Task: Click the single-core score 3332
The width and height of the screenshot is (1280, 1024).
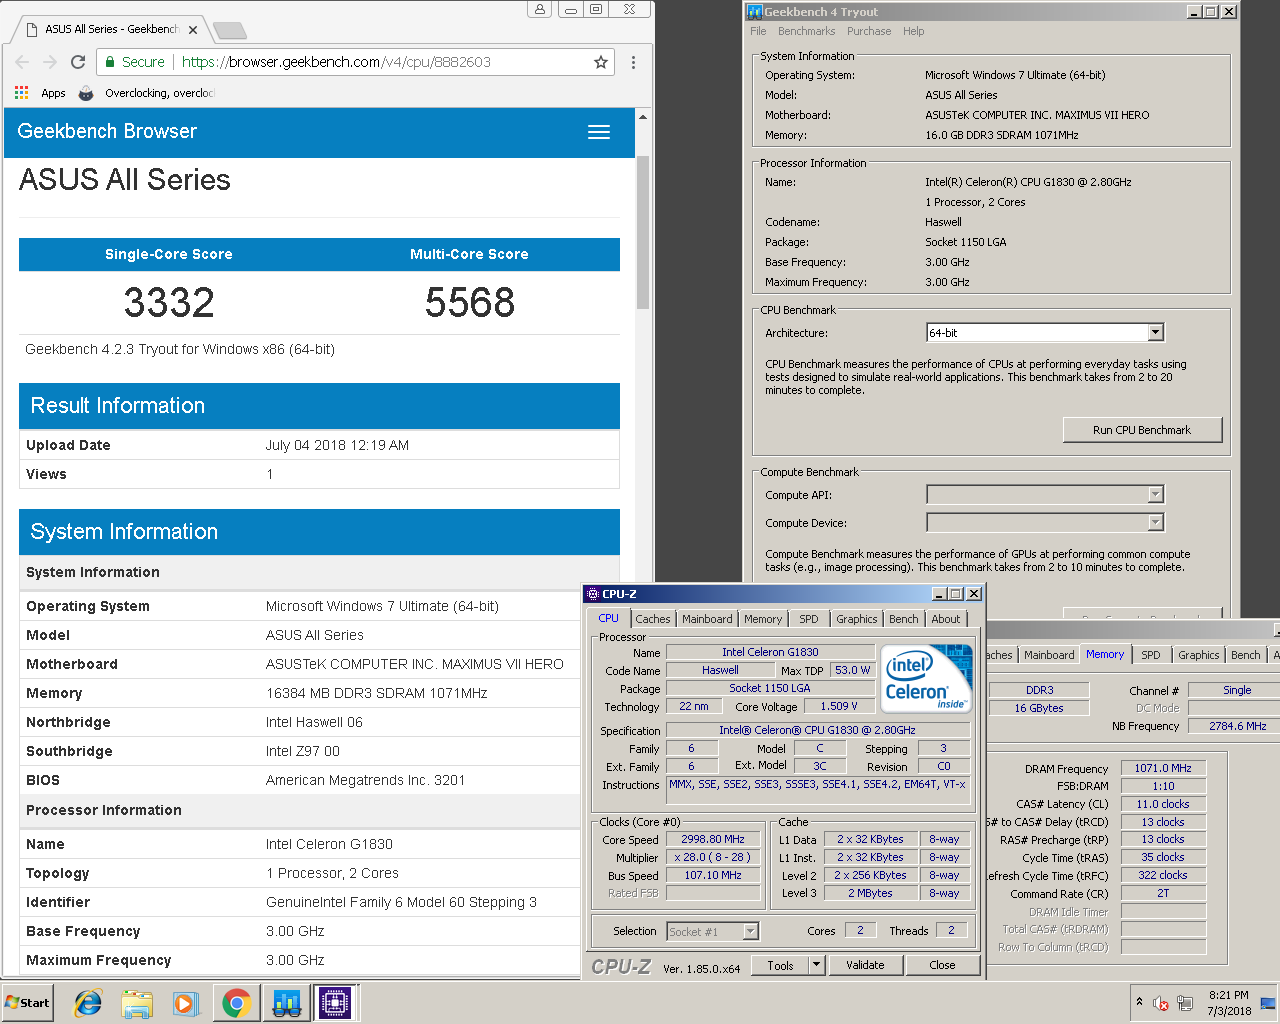Action: click(x=169, y=303)
